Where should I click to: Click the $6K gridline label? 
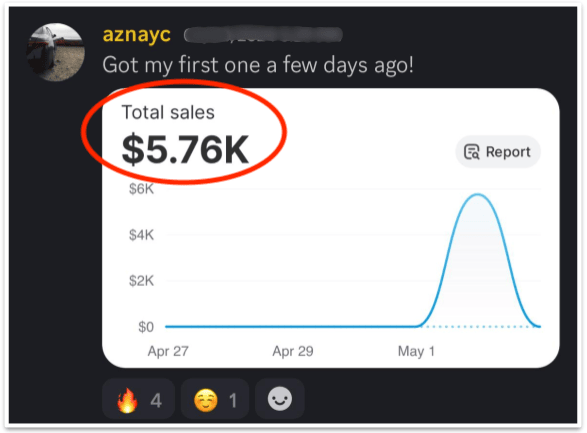point(142,189)
